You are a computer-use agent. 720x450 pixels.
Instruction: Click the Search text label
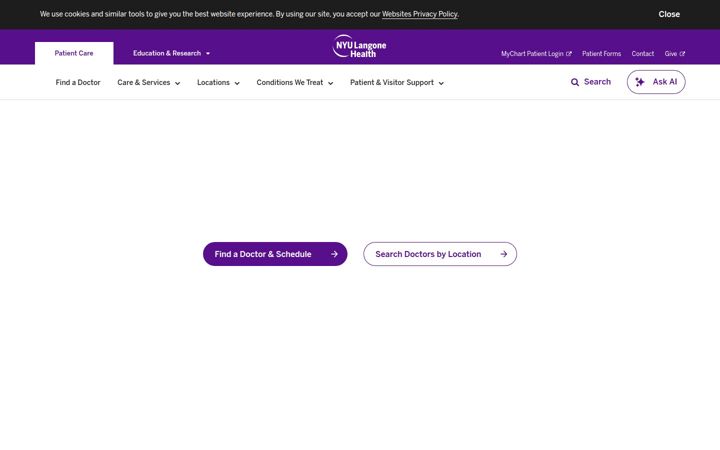point(597,82)
